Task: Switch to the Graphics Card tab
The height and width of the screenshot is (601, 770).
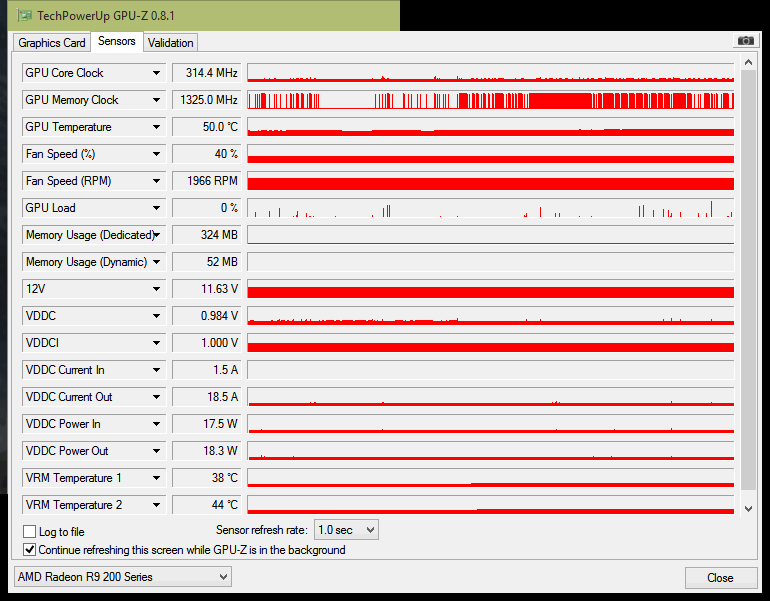Action: pyautogui.click(x=52, y=43)
